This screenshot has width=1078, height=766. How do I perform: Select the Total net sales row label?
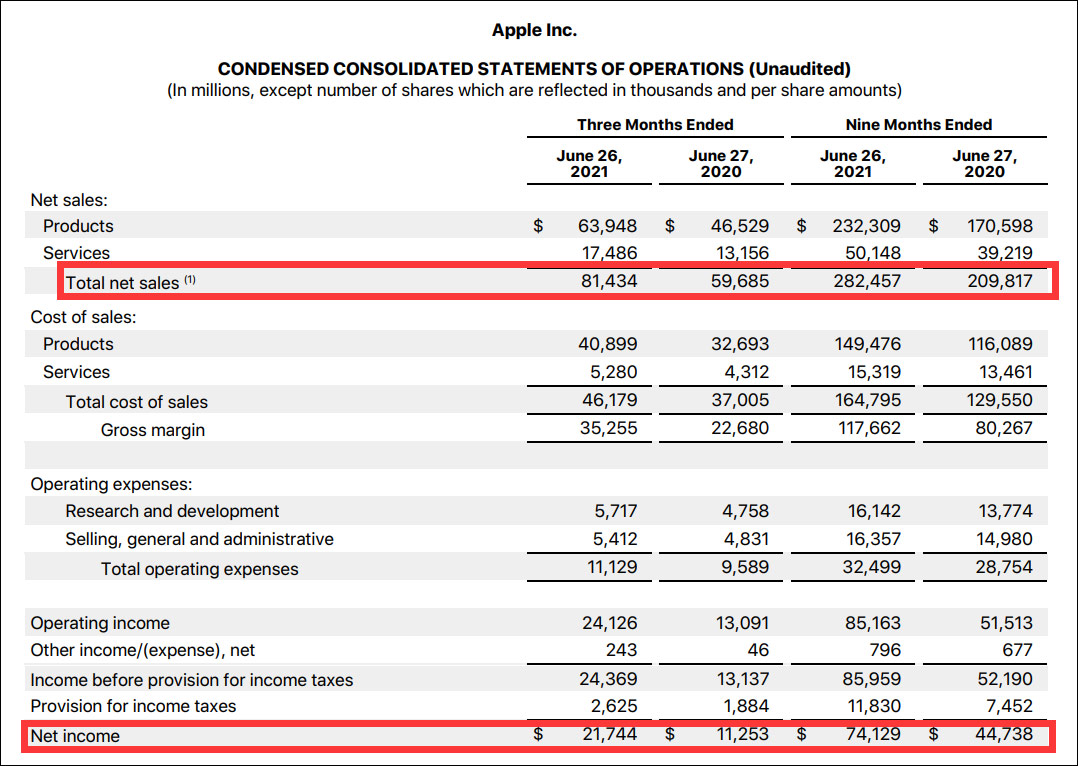[x=122, y=283]
